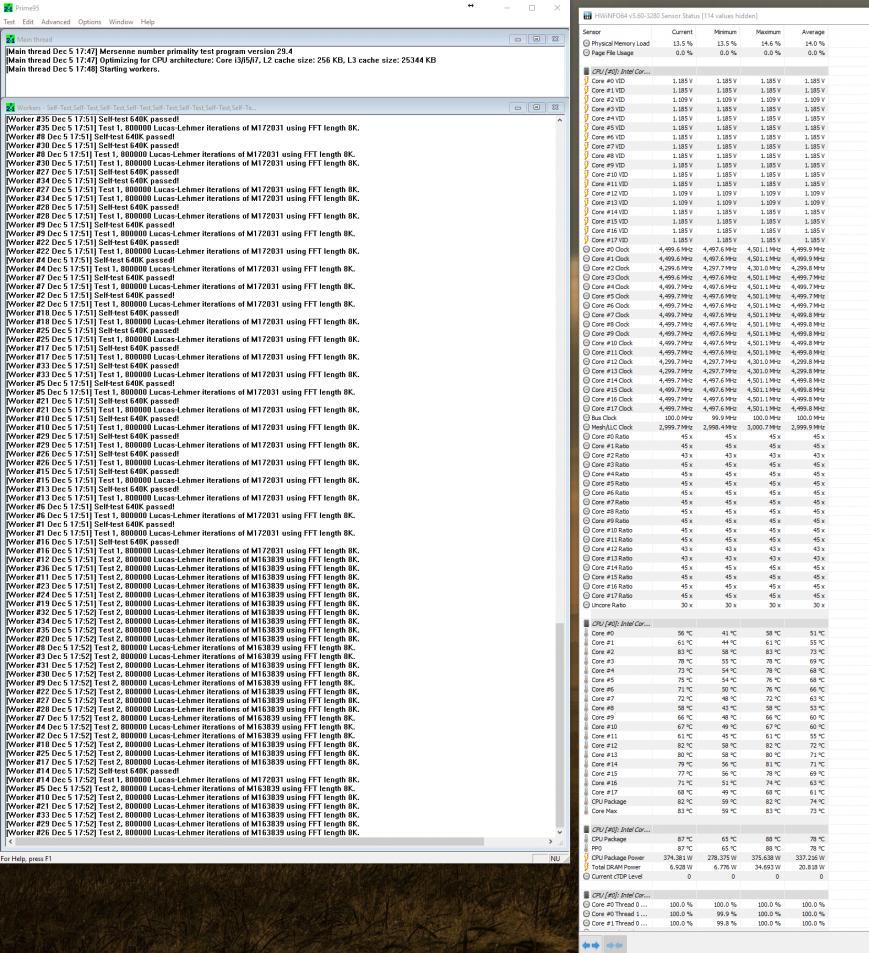The width and height of the screenshot is (869, 953).
Task: Click chip icon of CPU group above Core #0 Thread 0
Action: click(586, 895)
